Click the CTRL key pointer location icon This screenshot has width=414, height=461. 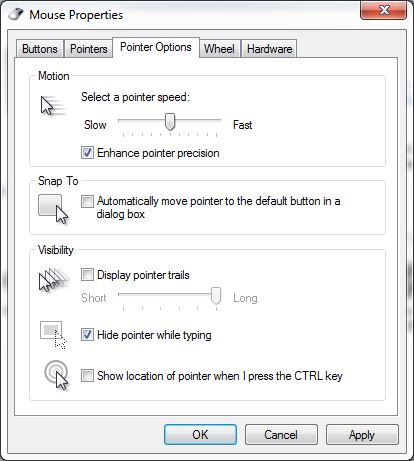click(x=56, y=375)
